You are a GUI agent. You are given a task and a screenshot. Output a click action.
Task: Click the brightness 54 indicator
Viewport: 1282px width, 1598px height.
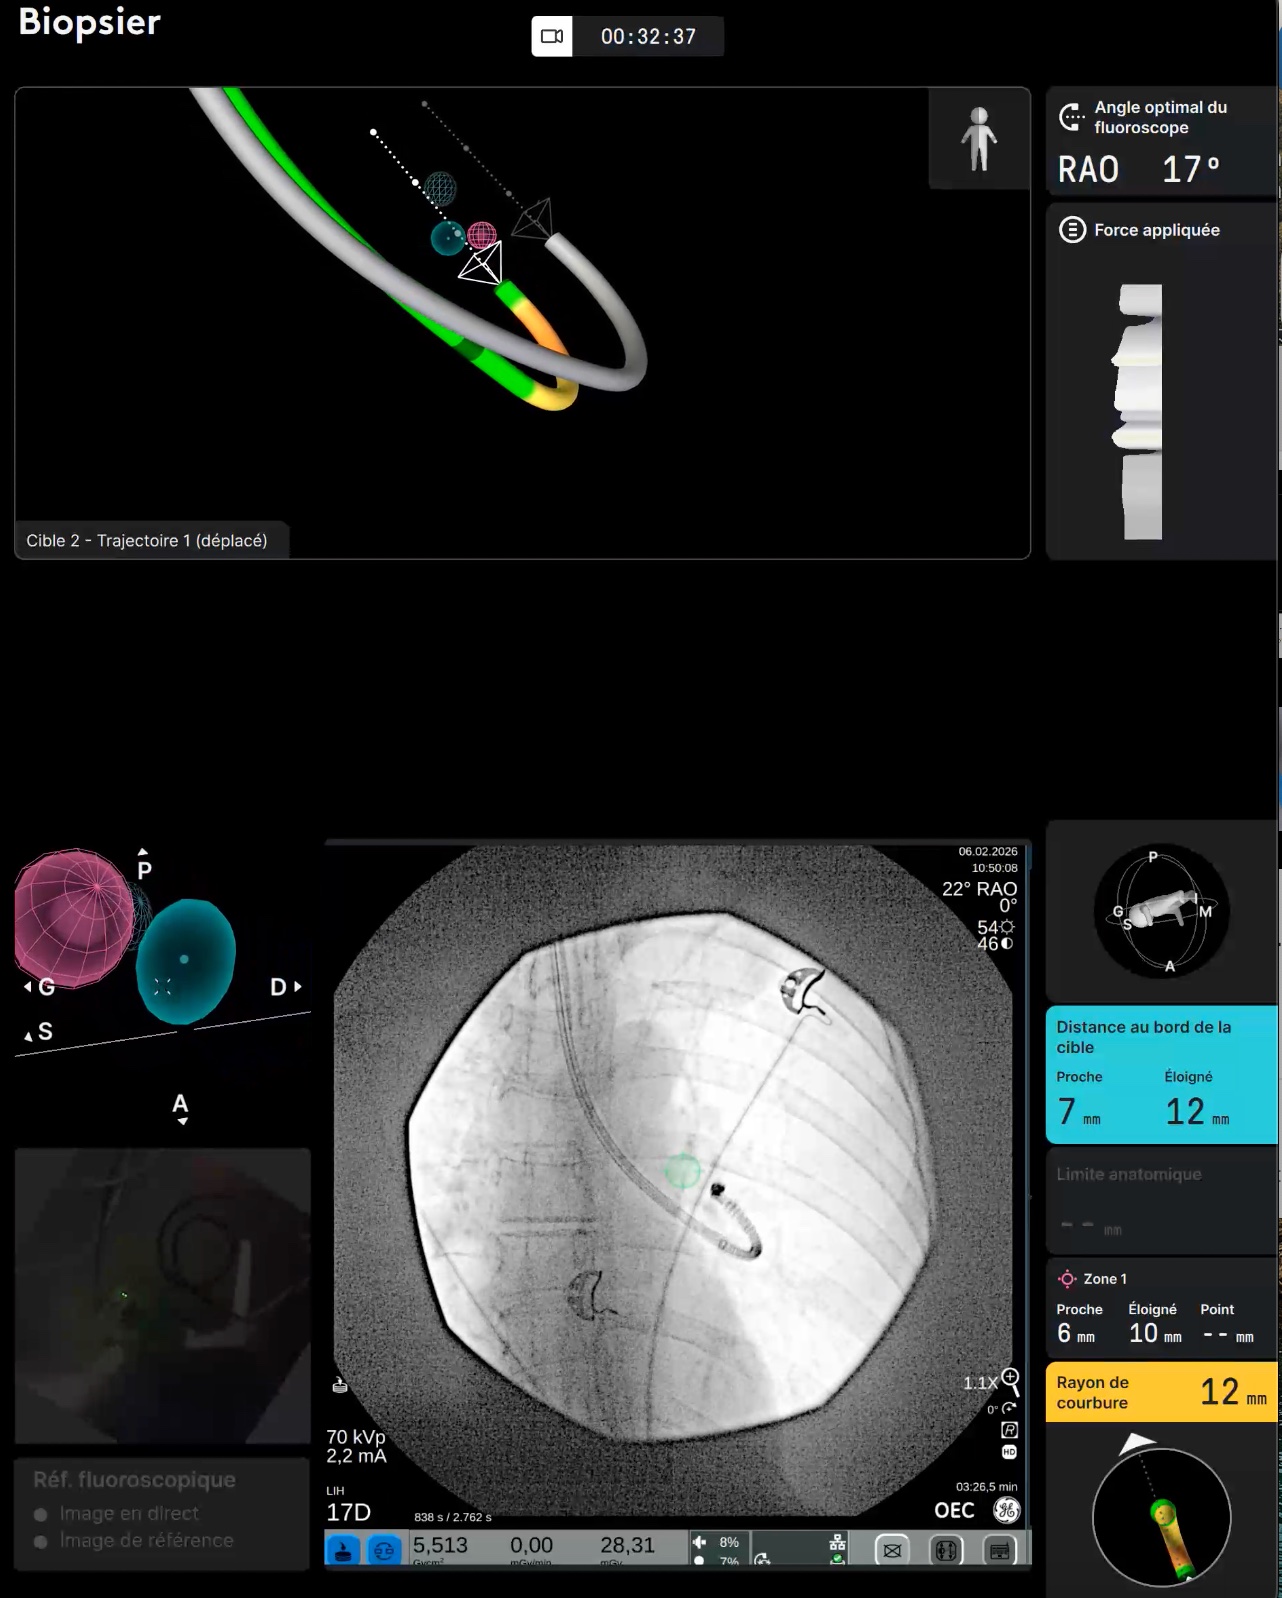point(996,927)
